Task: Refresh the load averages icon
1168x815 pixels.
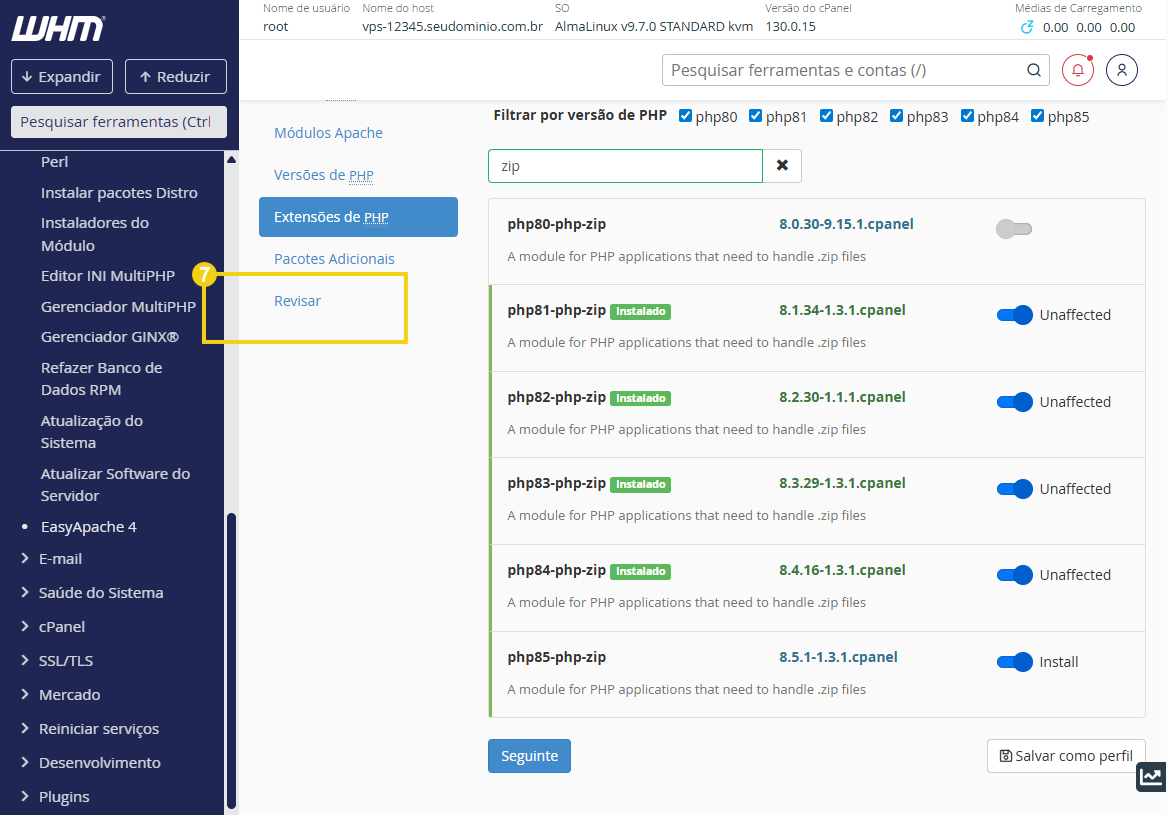Action: [x=1026, y=27]
